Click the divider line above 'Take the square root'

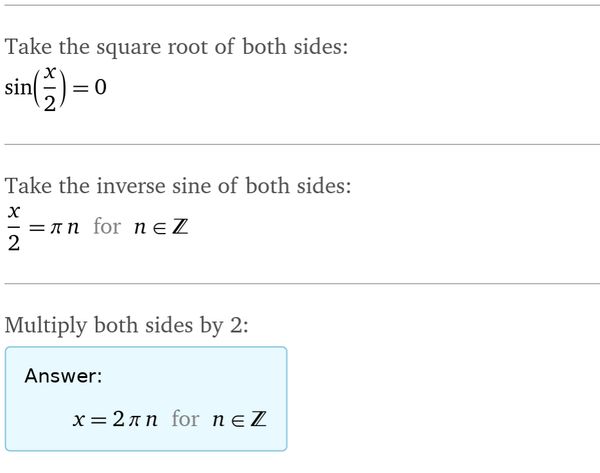tap(300, 5)
